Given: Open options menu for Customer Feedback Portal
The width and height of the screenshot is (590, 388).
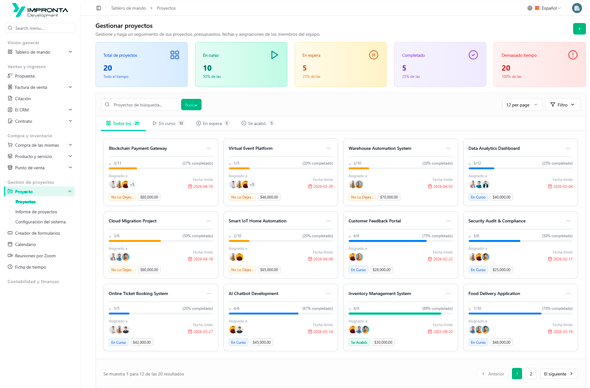Looking at the screenshot, I should (x=449, y=221).
